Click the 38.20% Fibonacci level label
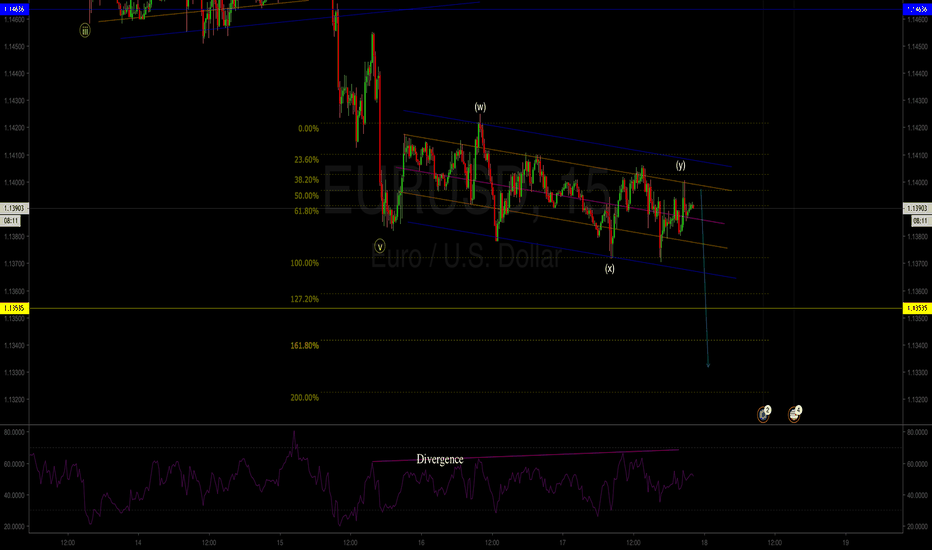Image resolution: width=932 pixels, height=550 pixels. 307,180
